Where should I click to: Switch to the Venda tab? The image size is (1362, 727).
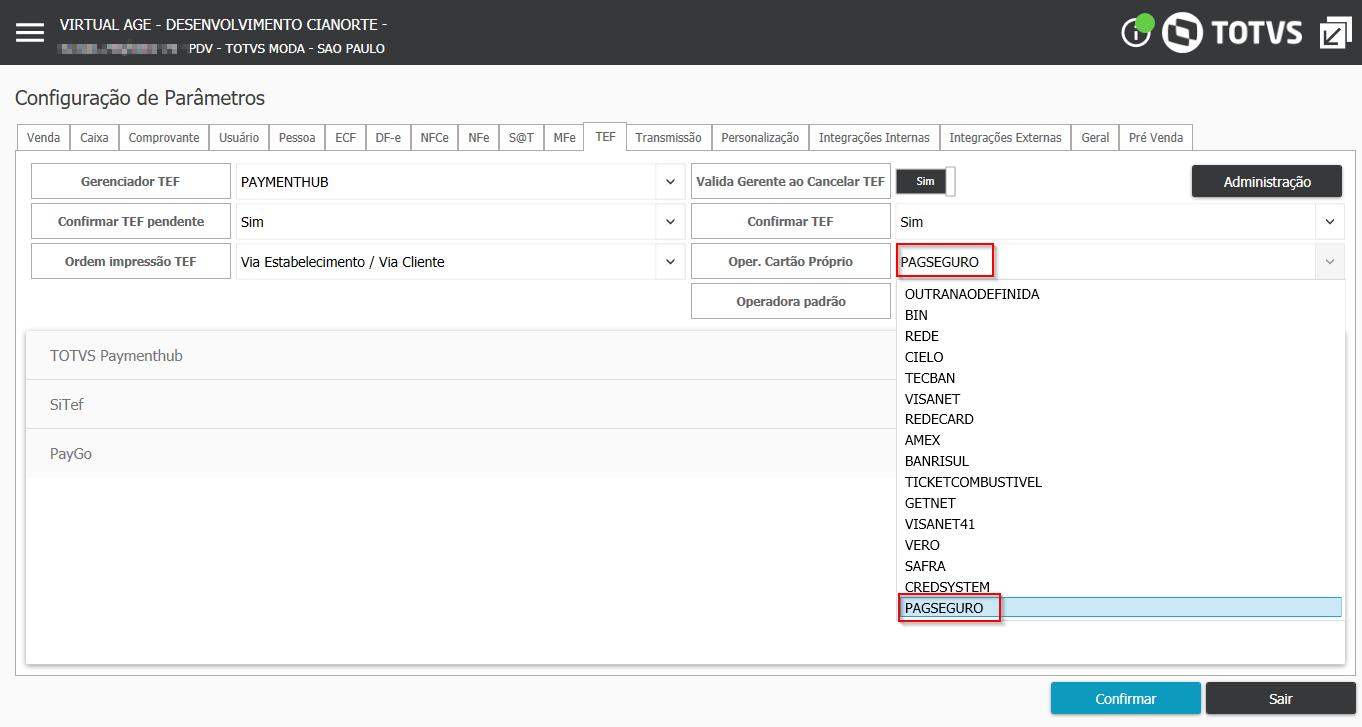click(43, 138)
